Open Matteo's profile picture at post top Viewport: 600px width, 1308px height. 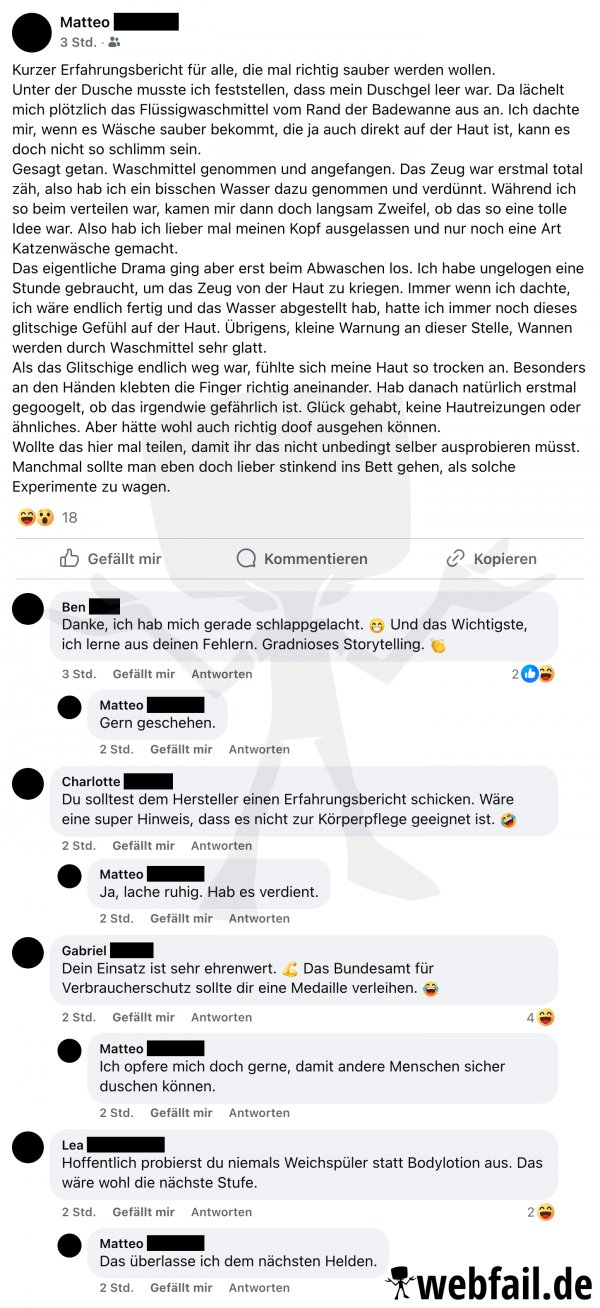point(31,32)
